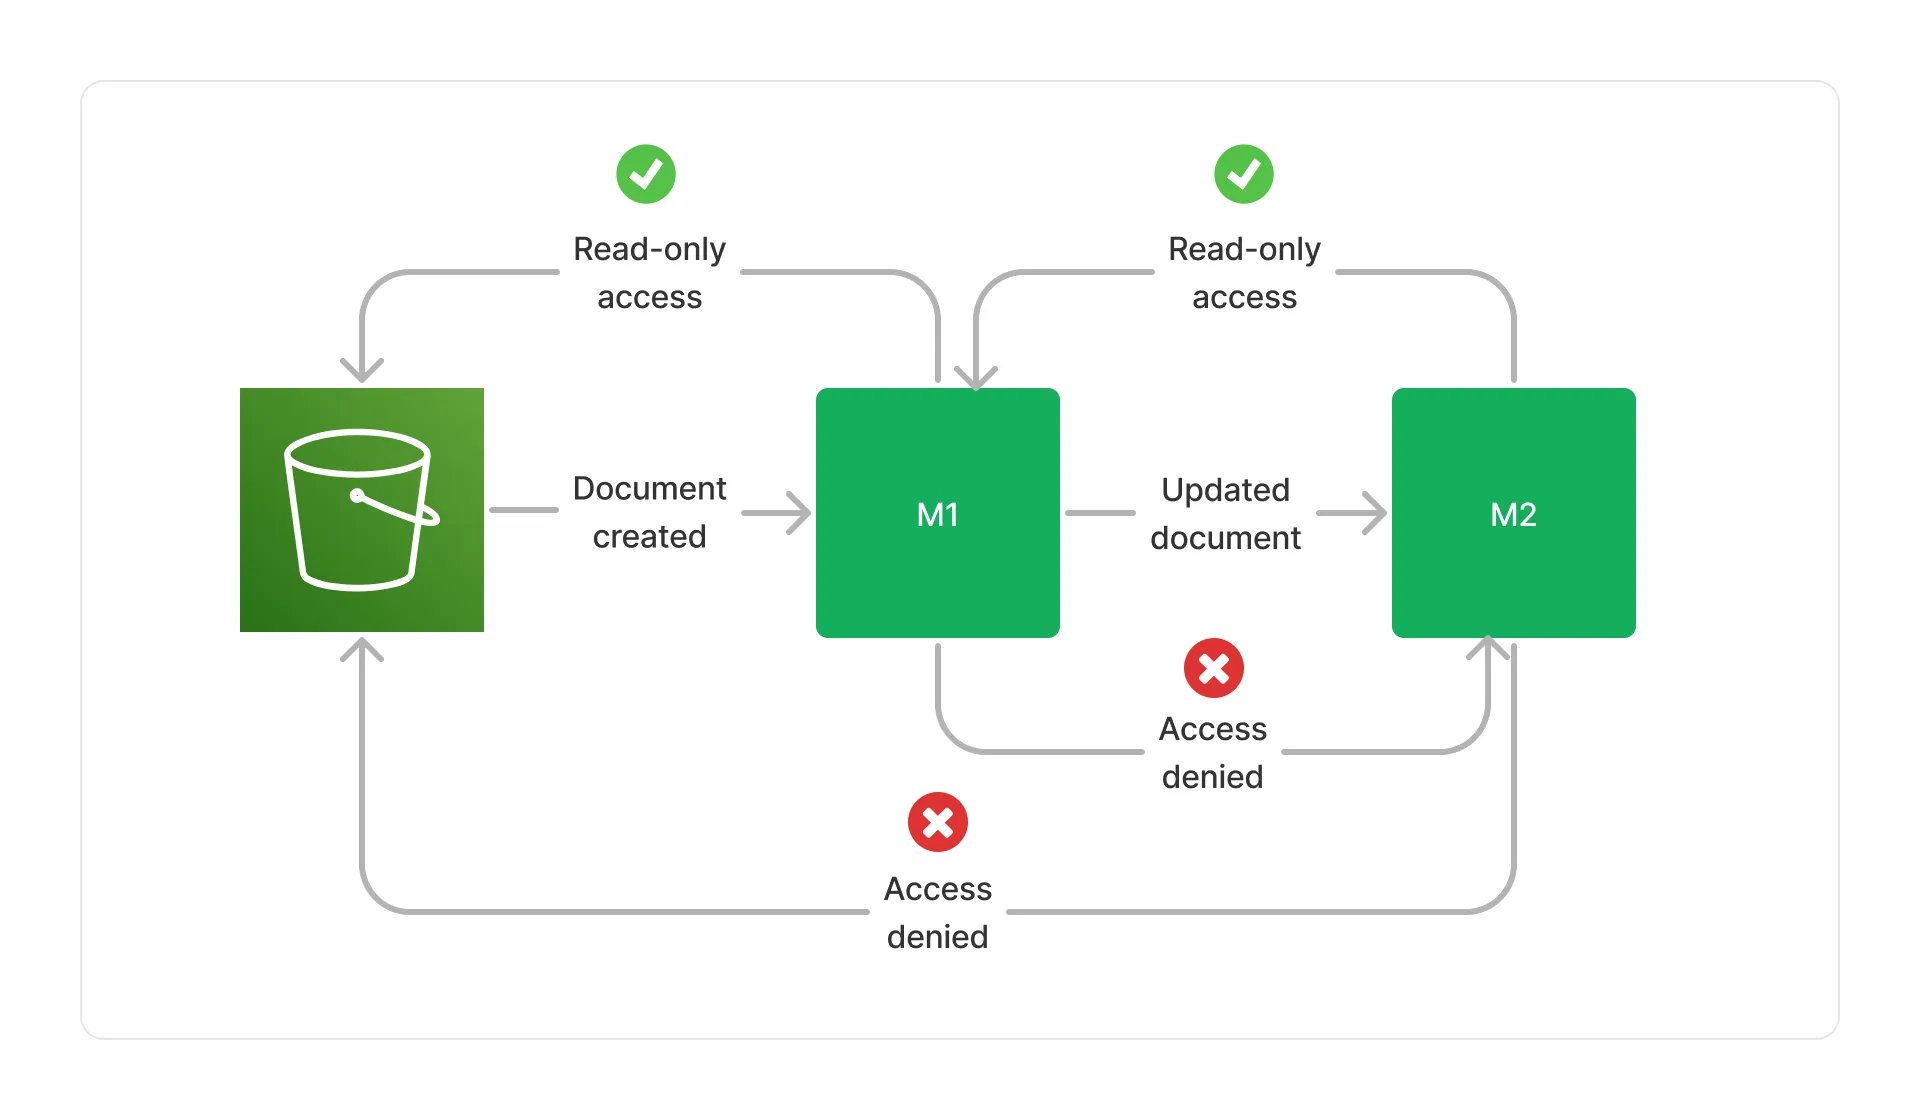Click green checkmark above bucket-to-M1 read-only access
1920x1120 pixels.
pyautogui.click(x=646, y=174)
